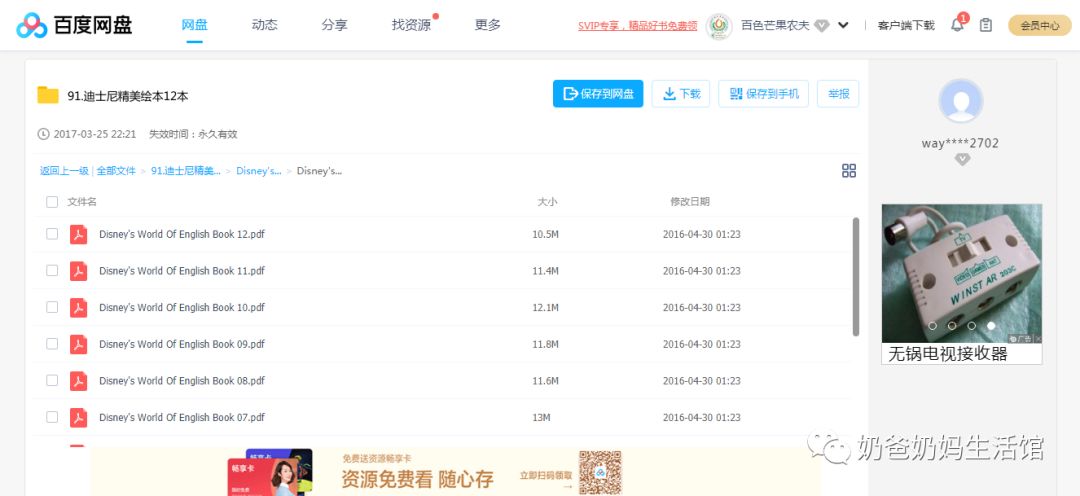This screenshot has width=1080, height=496.
Task: Open the 动态 tab
Action: click(x=264, y=25)
